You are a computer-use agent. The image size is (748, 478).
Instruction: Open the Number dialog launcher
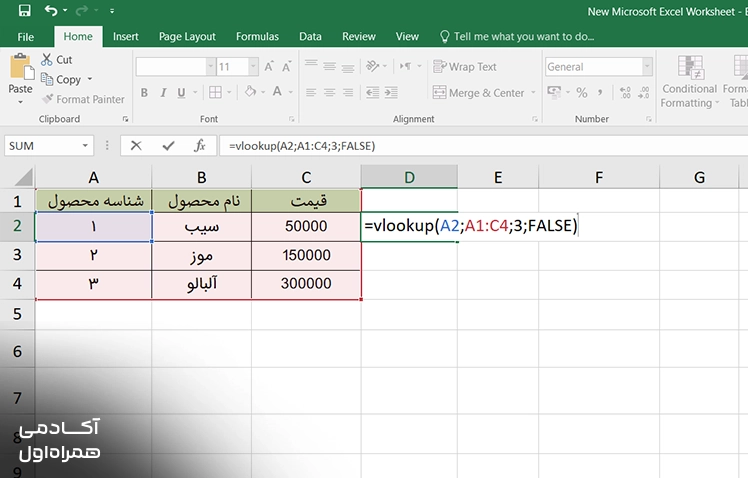[649, 119]
